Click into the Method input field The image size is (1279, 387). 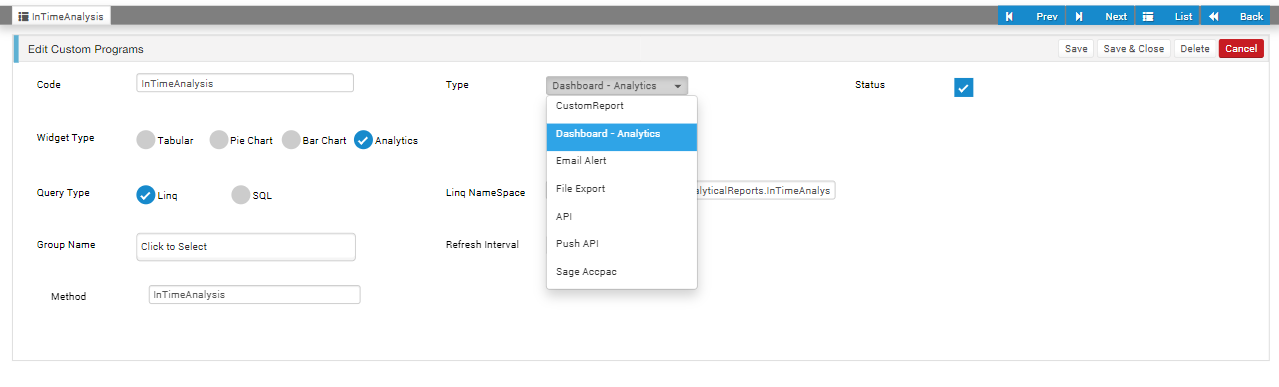tap(254, 295)
